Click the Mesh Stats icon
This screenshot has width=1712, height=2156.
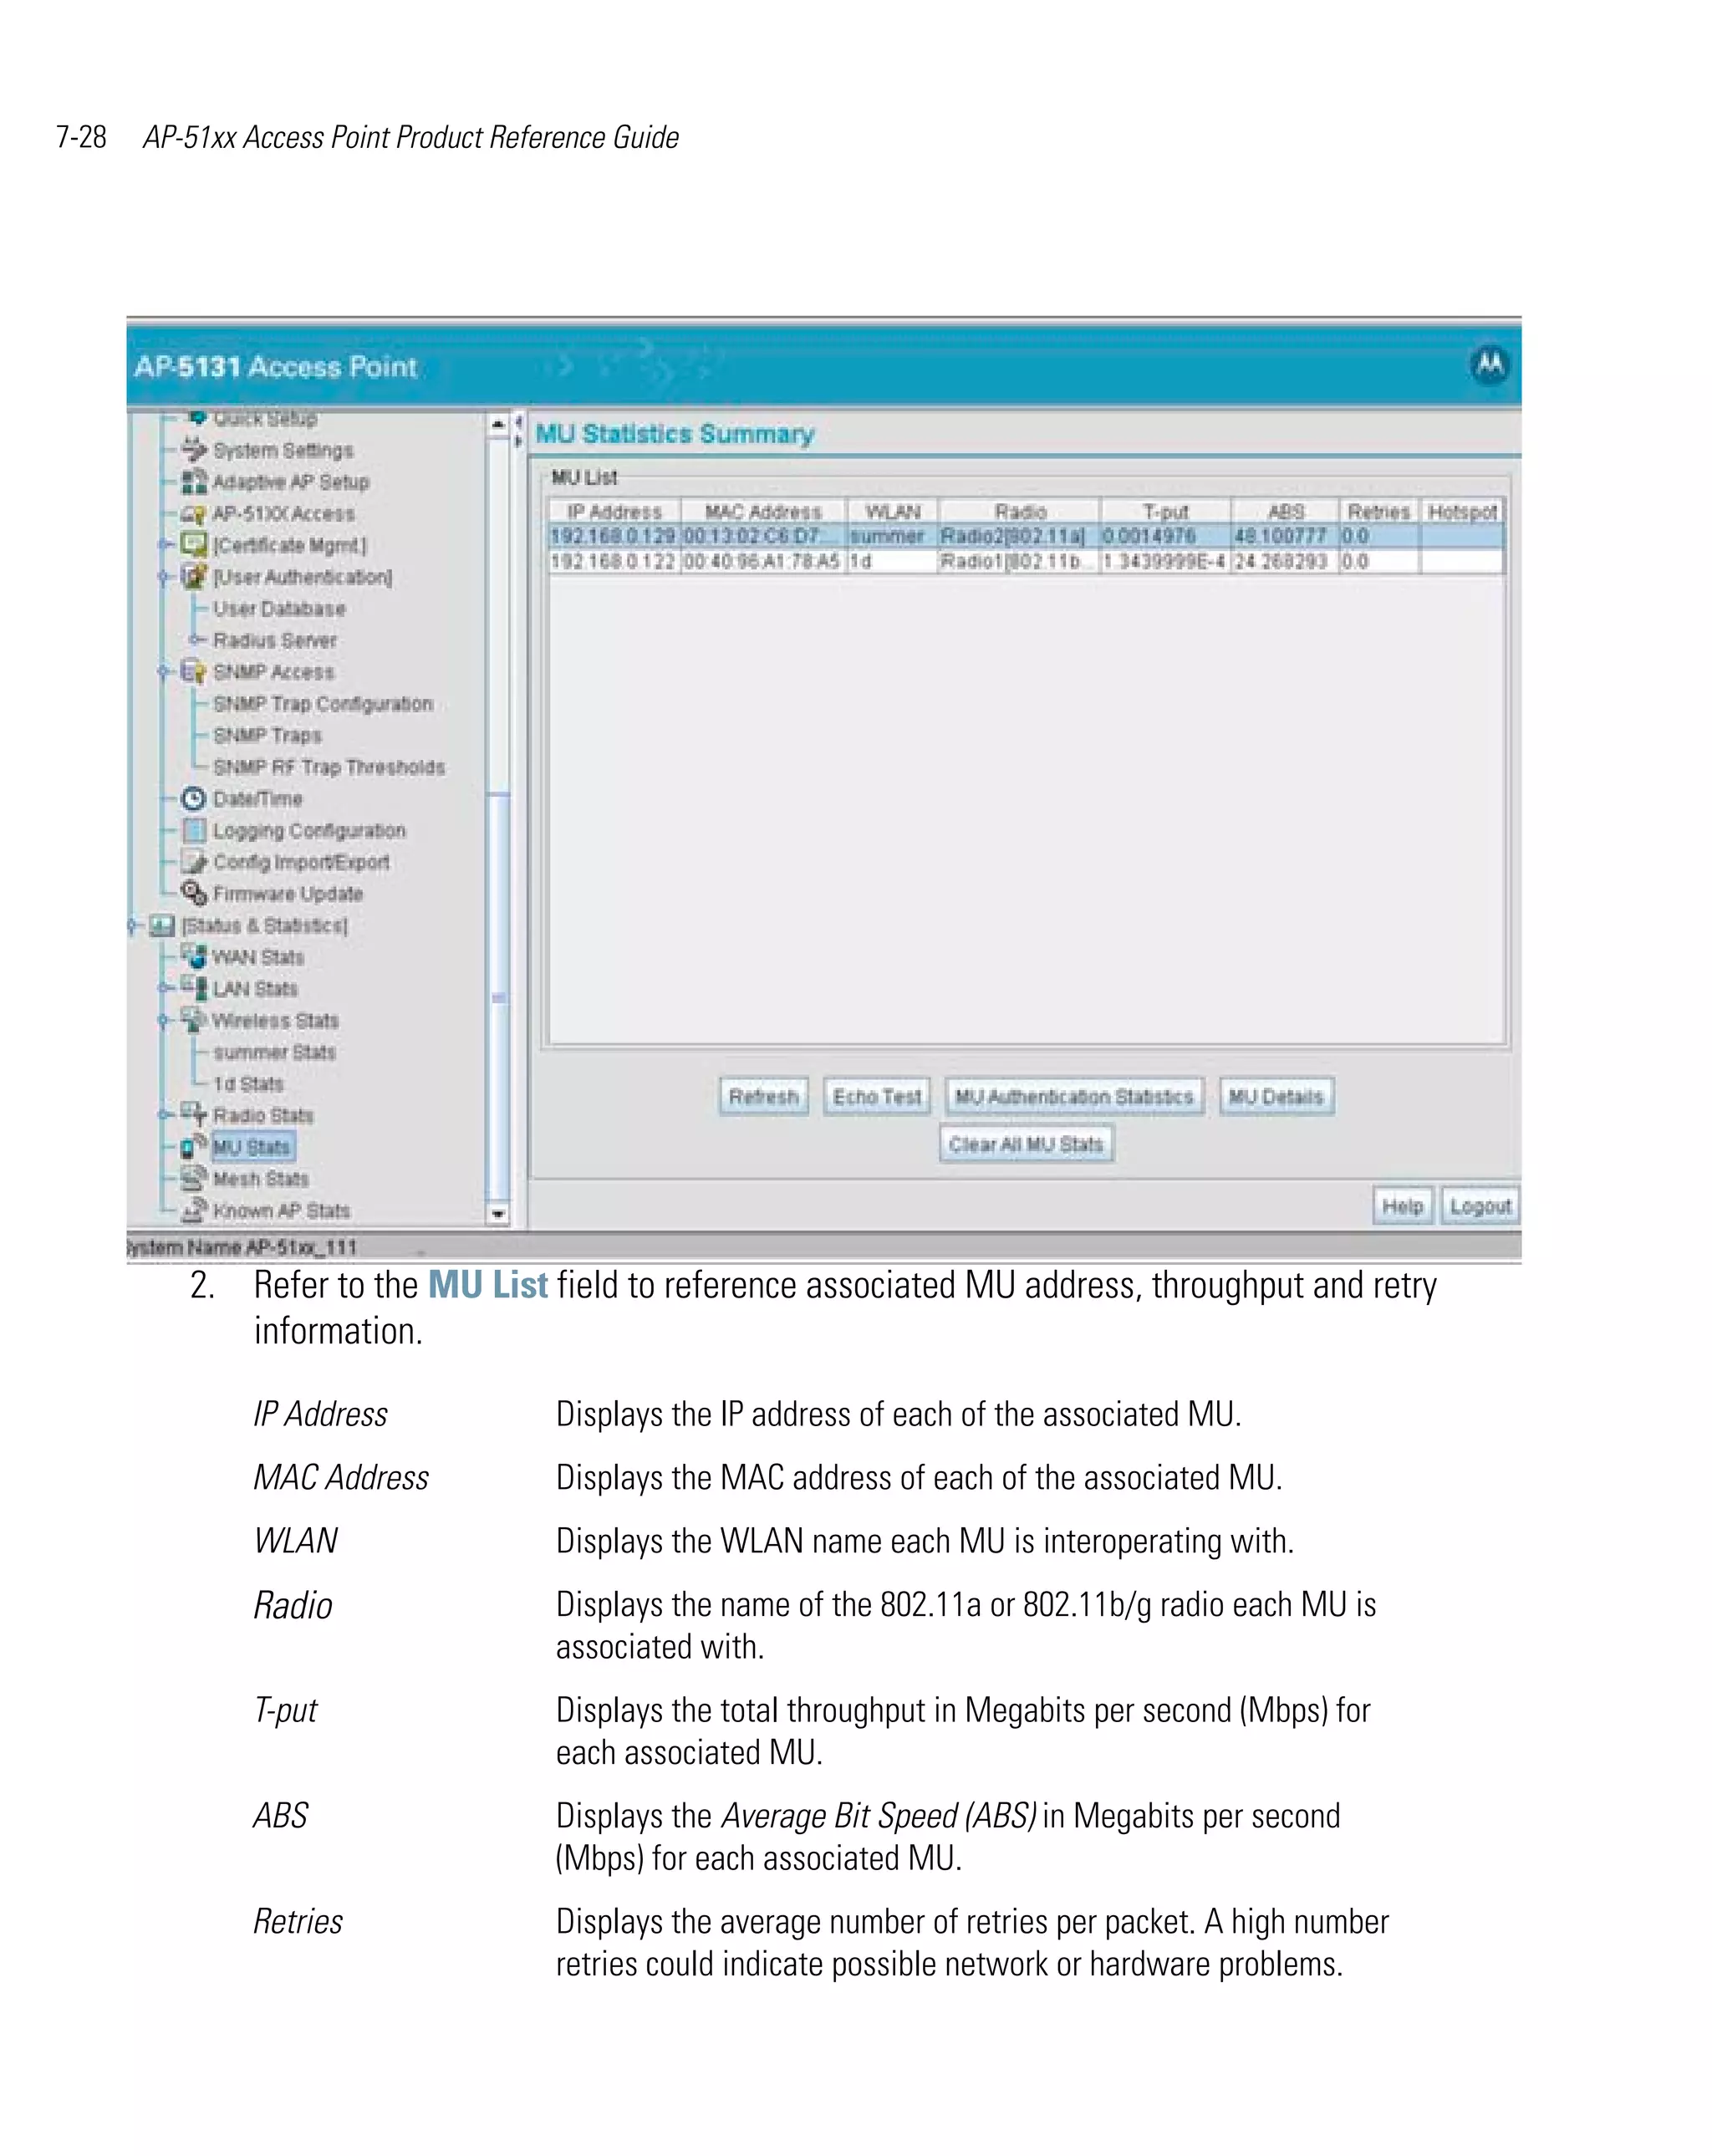(x=194, y=1178)
